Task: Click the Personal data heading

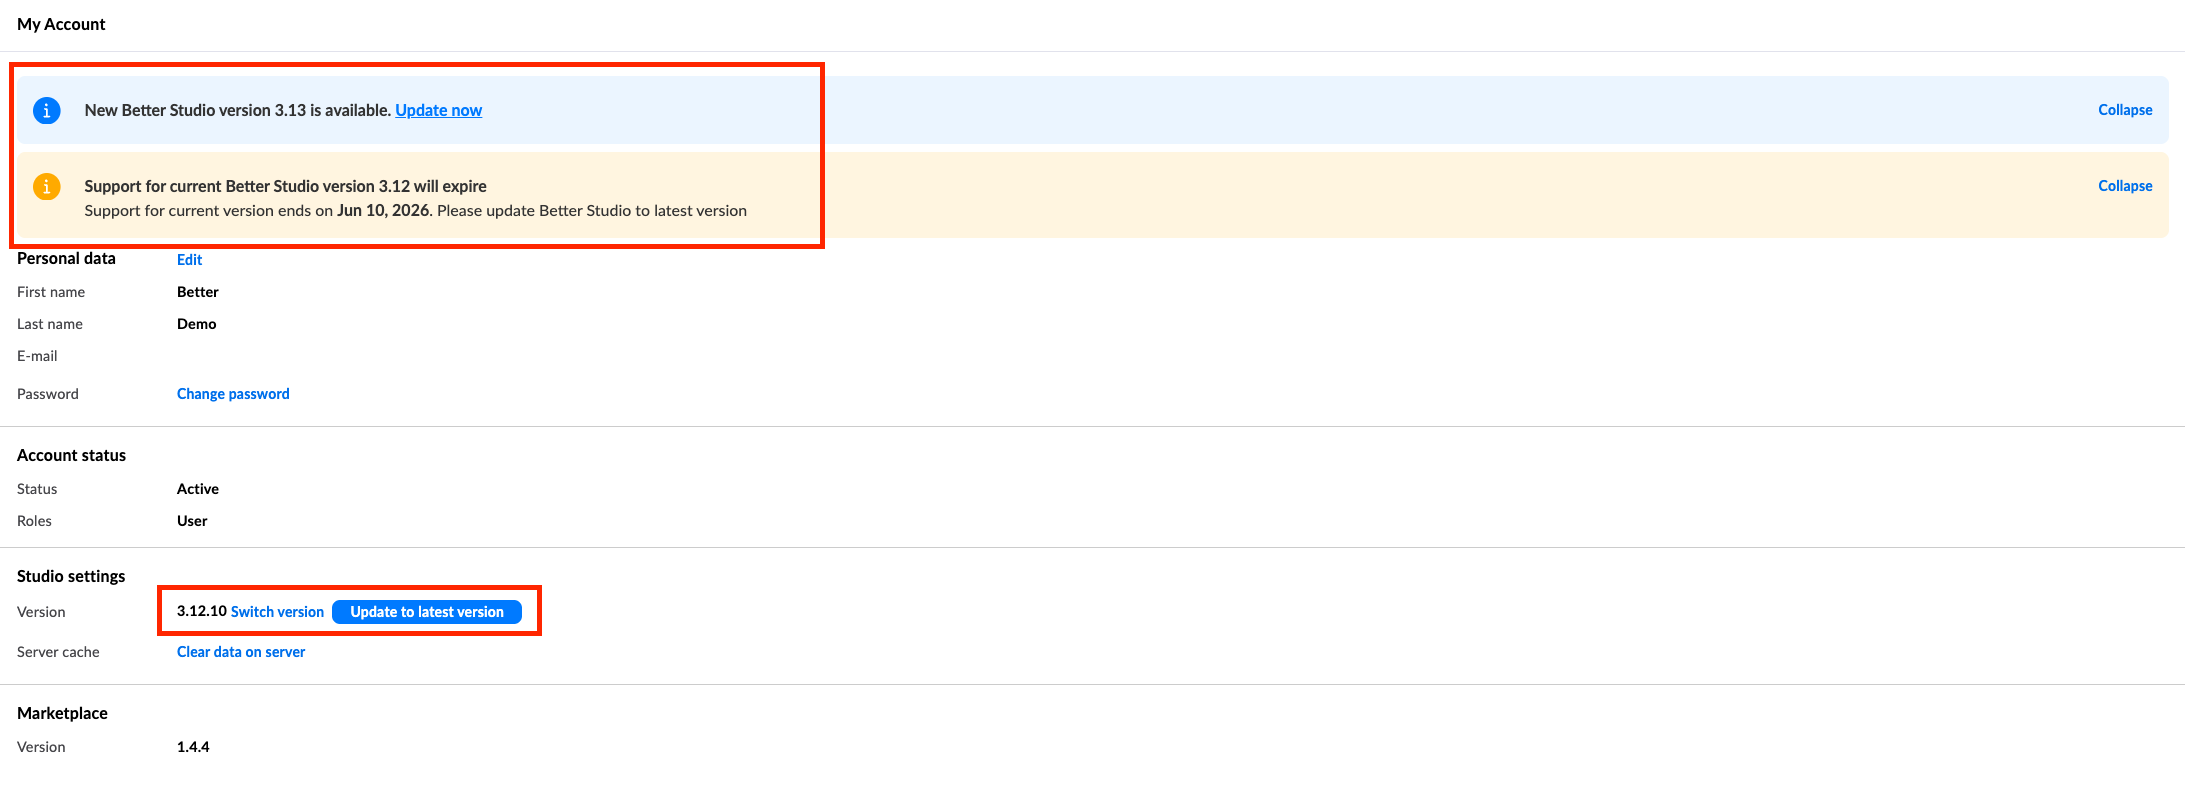Action: tap(66, 258)
